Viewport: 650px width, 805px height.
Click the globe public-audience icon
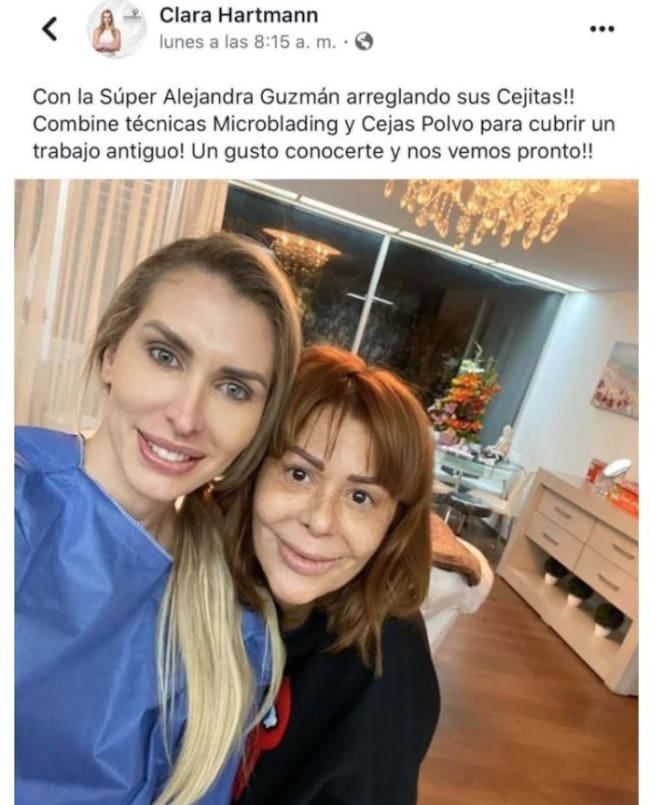[x=364, y=42]
